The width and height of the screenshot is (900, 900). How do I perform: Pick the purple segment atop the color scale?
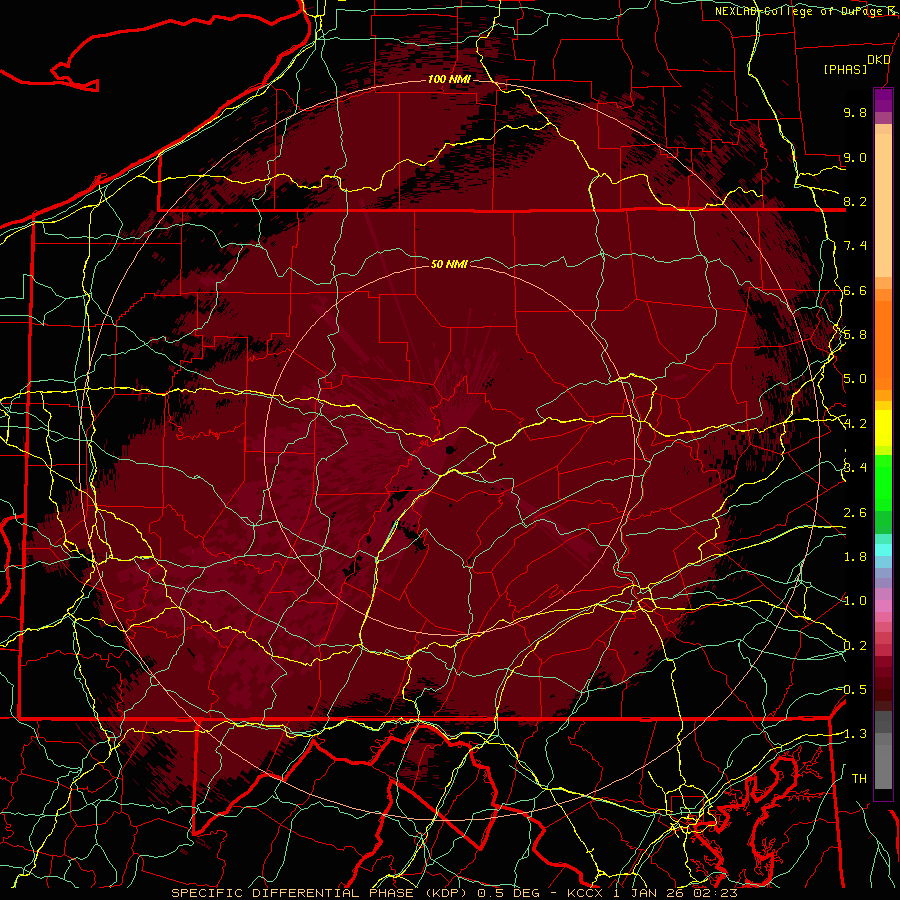[883, 100]
